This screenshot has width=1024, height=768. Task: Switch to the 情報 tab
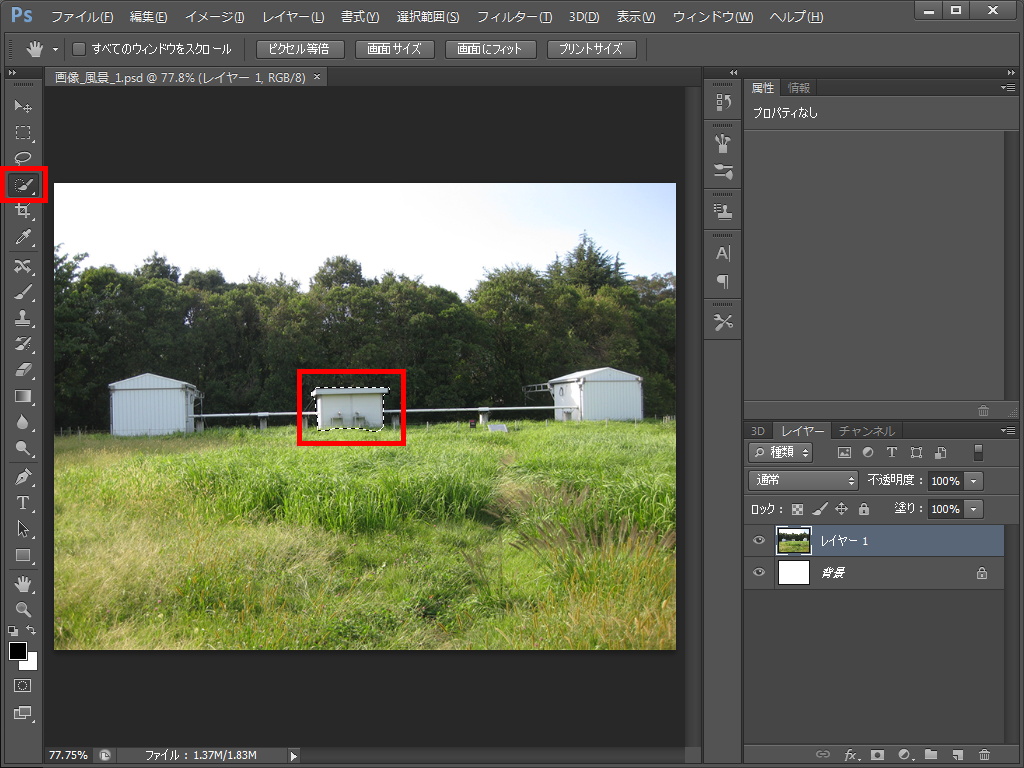[799, 88]
